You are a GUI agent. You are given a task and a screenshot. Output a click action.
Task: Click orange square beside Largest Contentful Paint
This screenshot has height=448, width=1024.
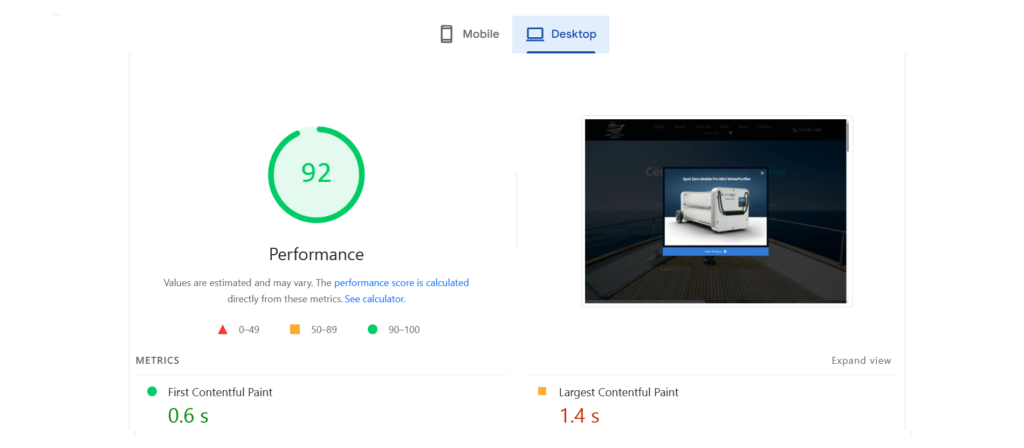point(542,392)
